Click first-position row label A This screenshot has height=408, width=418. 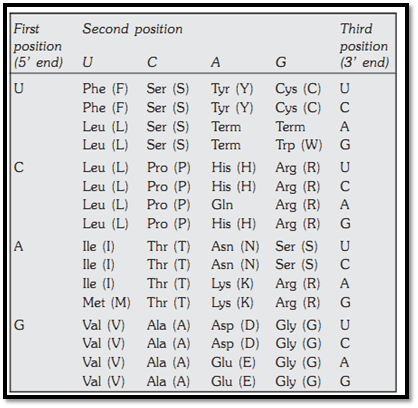19,246
